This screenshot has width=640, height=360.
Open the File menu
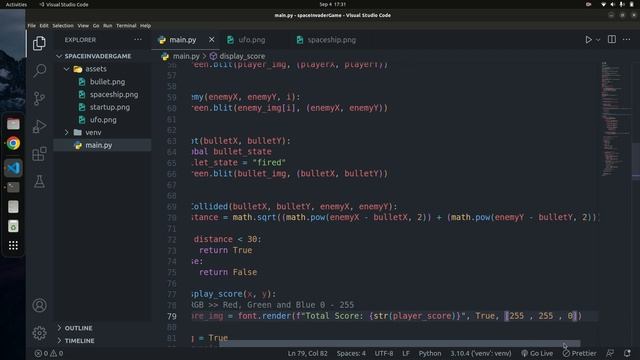(31, 25)
